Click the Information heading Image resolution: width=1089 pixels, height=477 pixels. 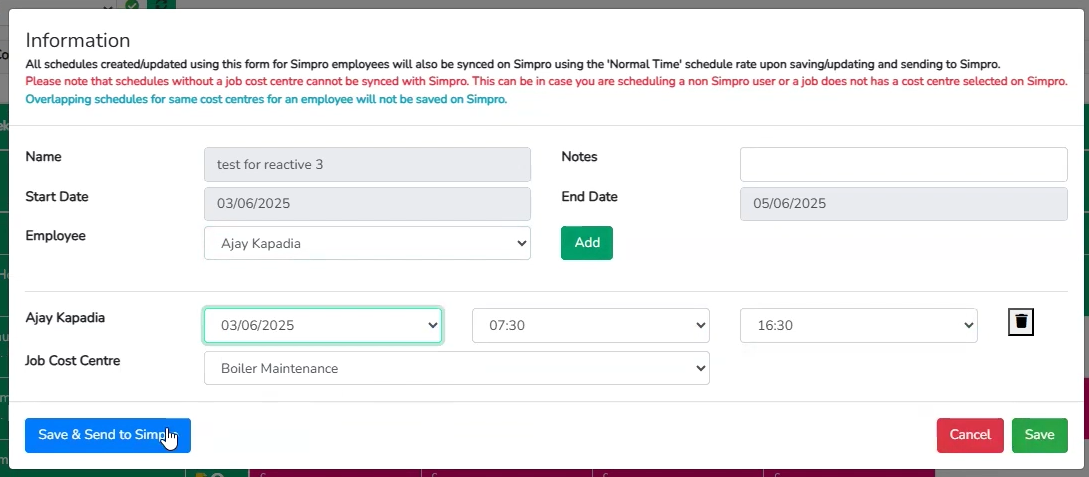pos(78,40)
